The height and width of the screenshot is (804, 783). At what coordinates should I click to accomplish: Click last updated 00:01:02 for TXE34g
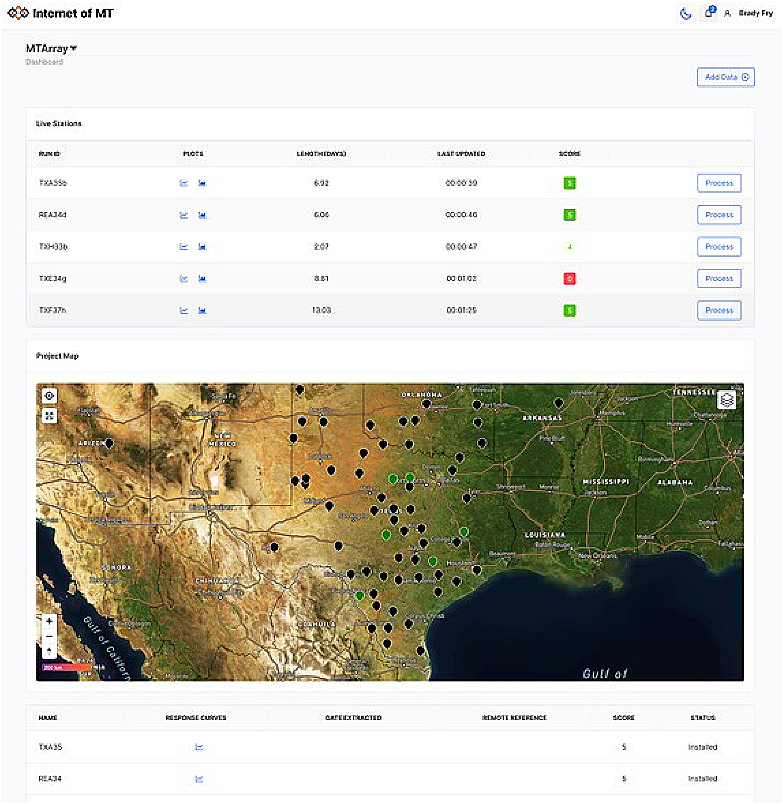tap(461, 278)
